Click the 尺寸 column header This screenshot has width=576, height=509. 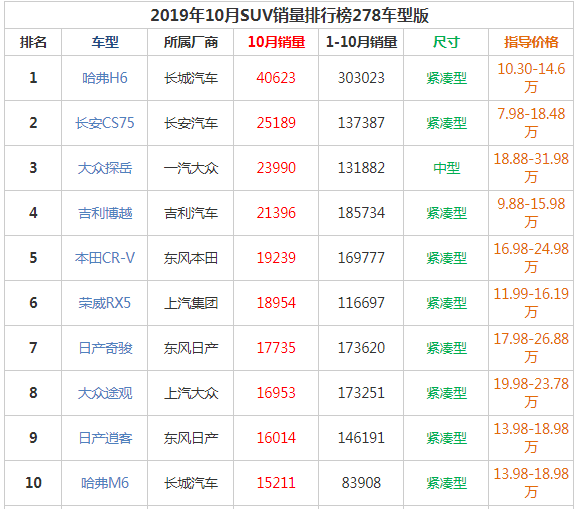(446, 42)
